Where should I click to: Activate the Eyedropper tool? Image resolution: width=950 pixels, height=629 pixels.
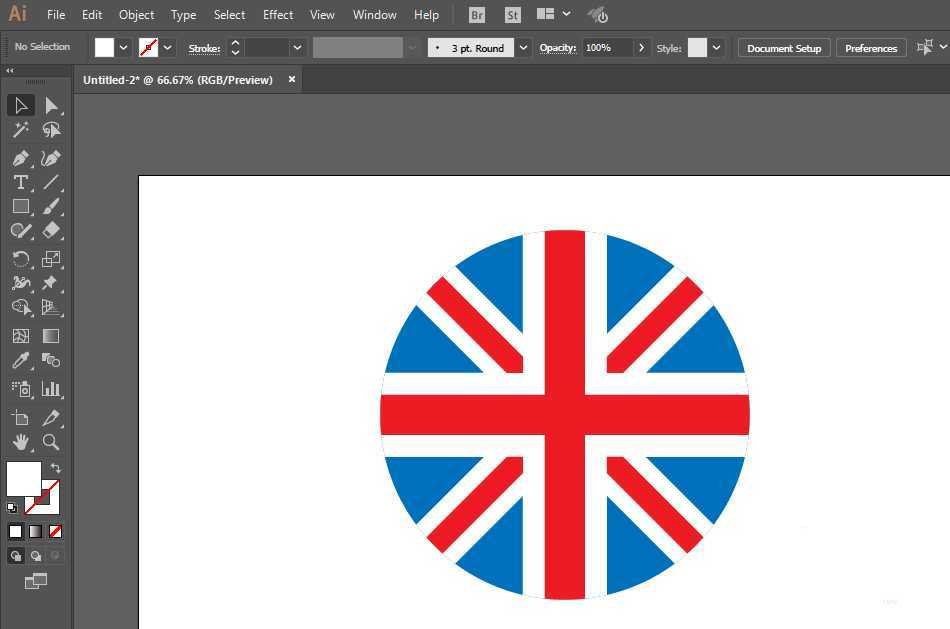tap(20, 361)
